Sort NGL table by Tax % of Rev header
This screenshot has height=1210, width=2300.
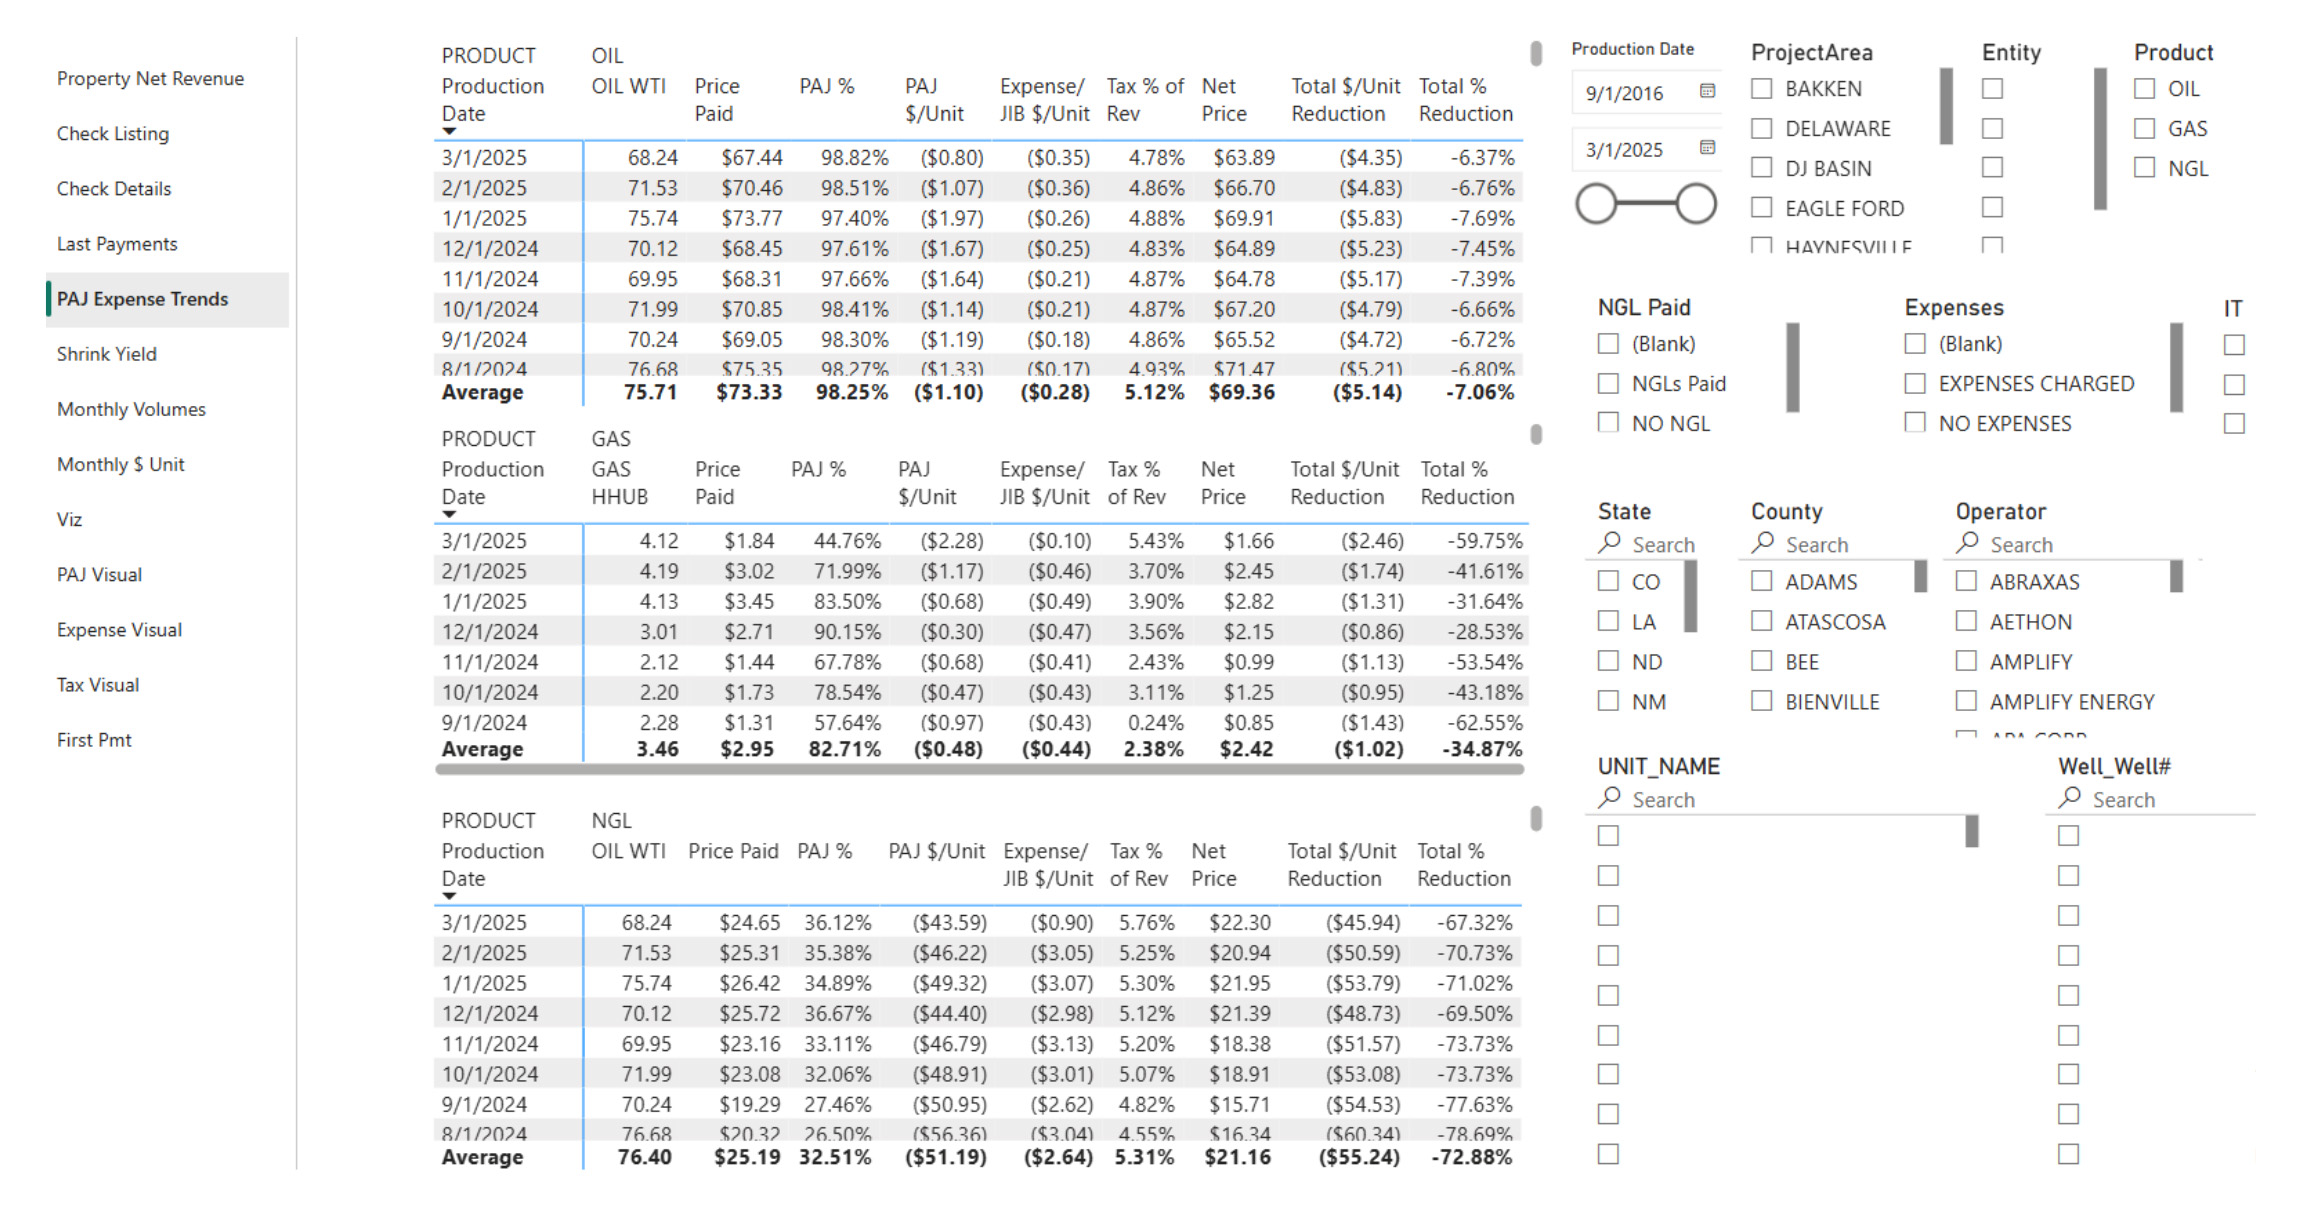(1138, 865)
